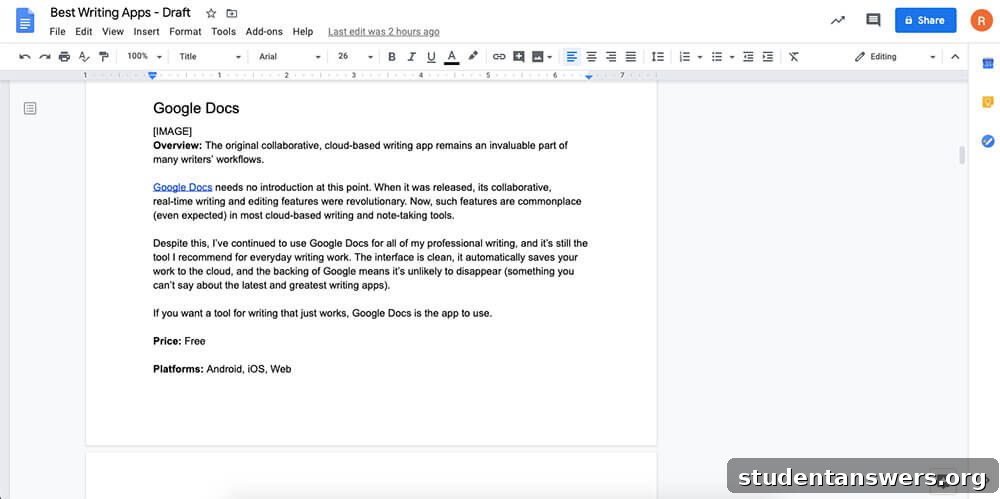Open the Help menu
The image size is (1000, 499).
pos(303,31)
